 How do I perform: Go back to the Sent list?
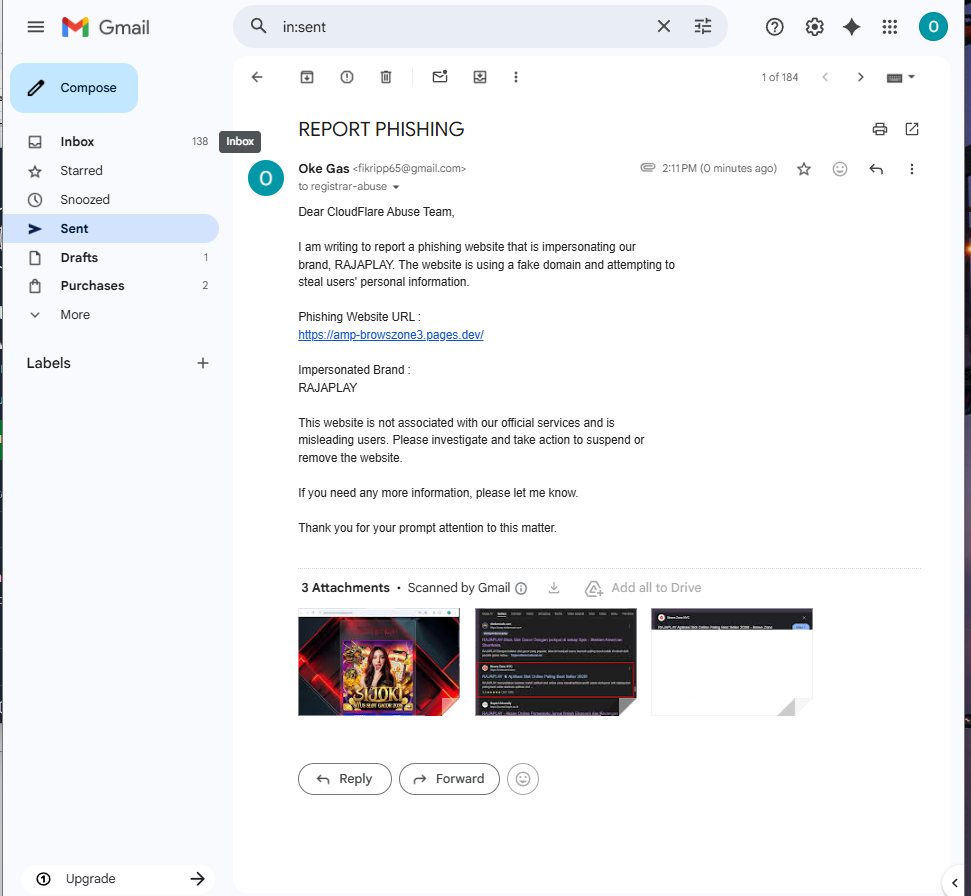pyautogui.click(x=257, y=77)
